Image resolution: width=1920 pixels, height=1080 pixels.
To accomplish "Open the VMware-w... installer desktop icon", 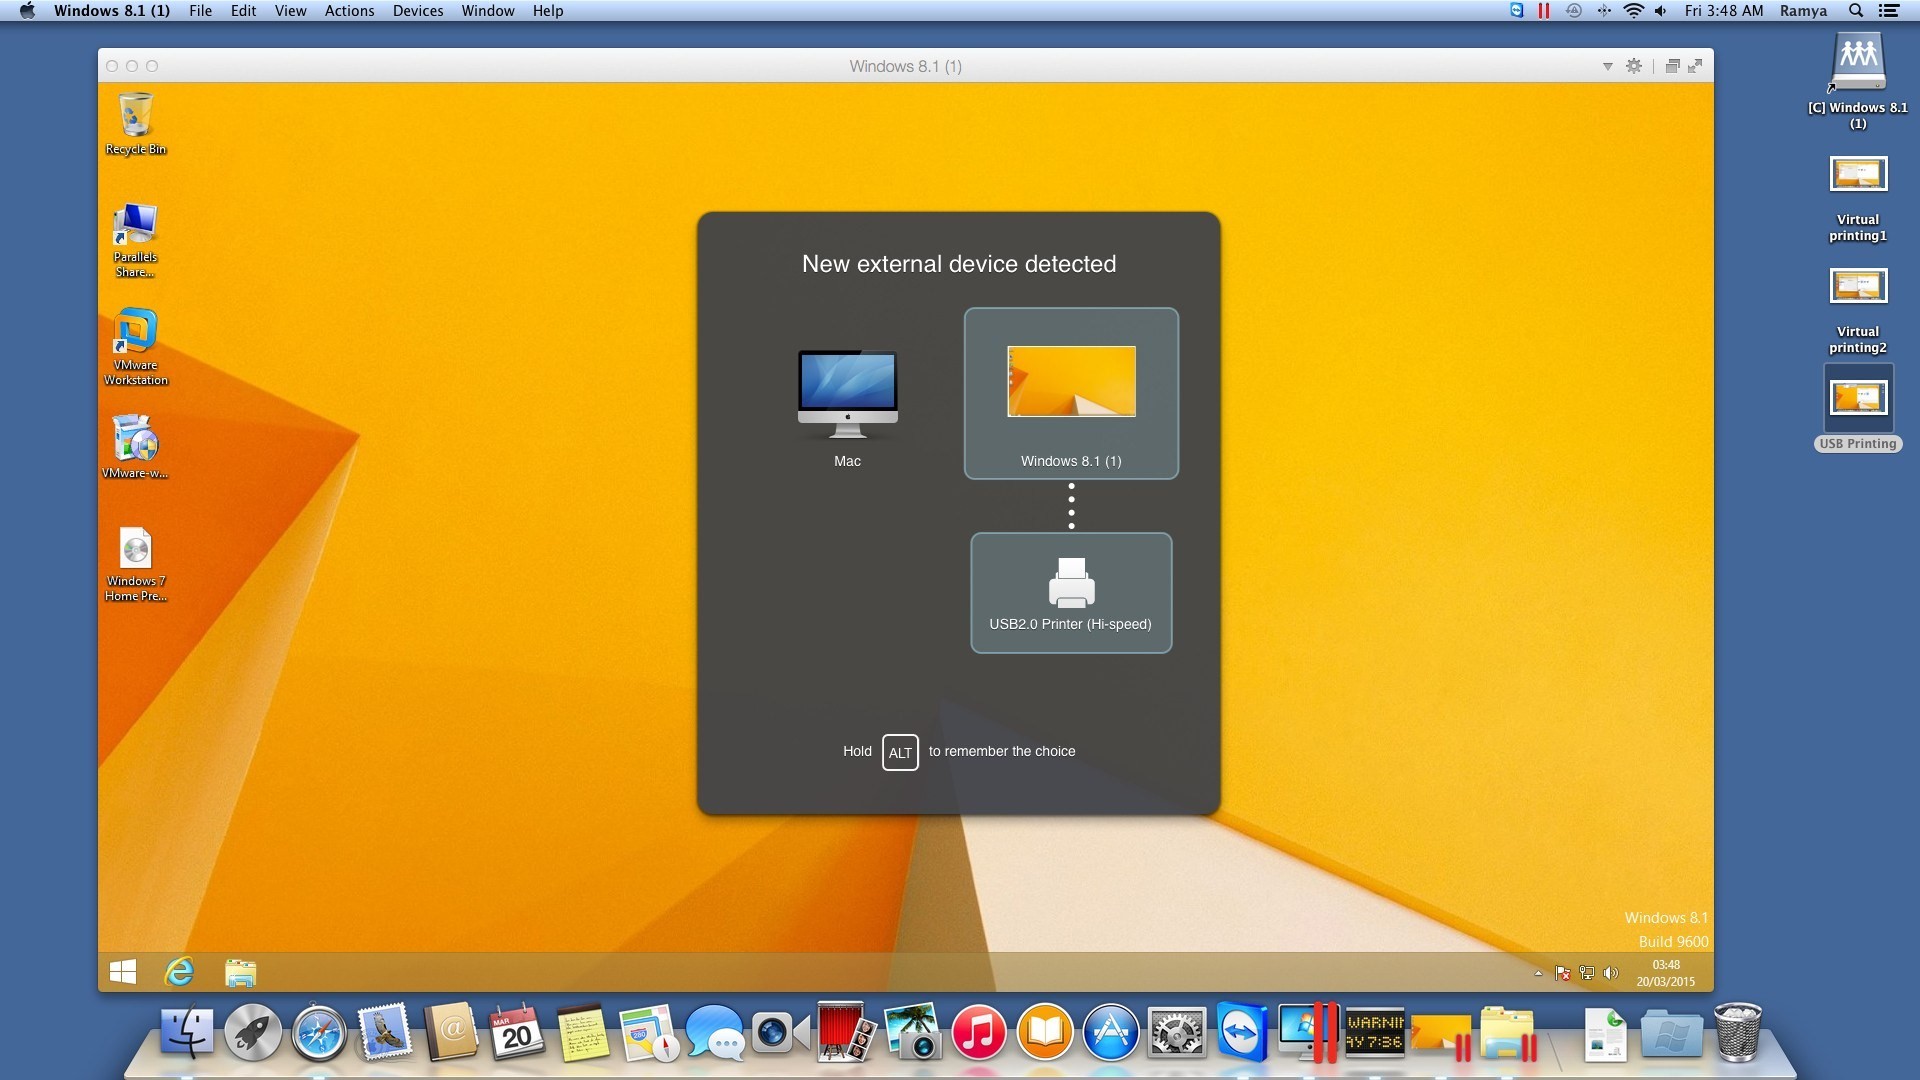I will [x=135, y=447].
